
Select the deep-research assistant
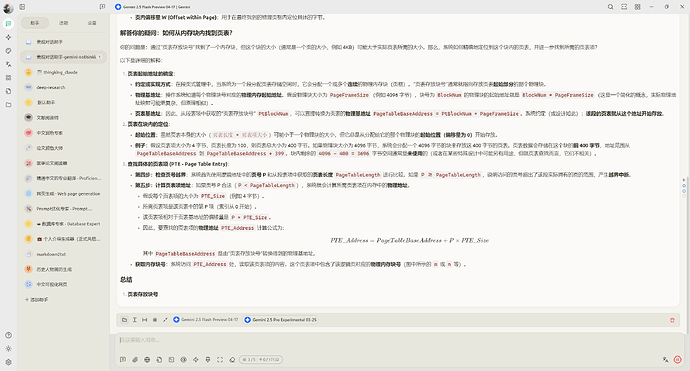63,87
